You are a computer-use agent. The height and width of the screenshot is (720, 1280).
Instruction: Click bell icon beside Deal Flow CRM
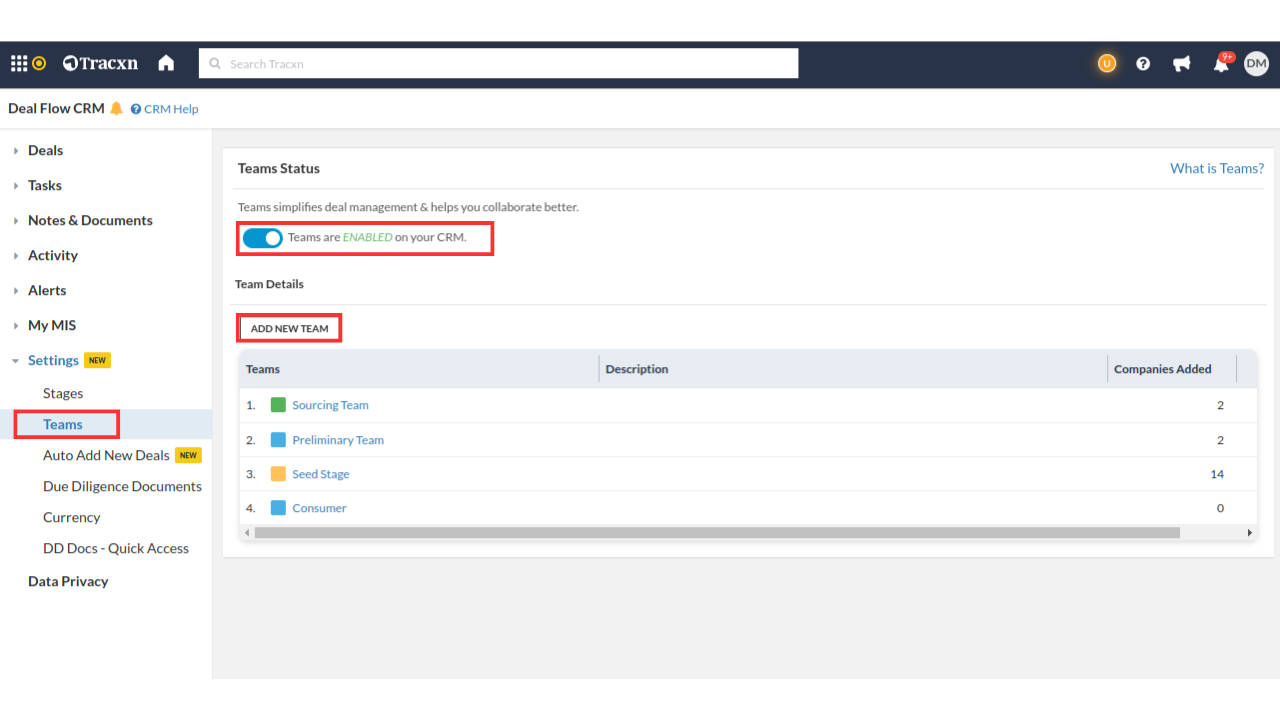(117, 109)
